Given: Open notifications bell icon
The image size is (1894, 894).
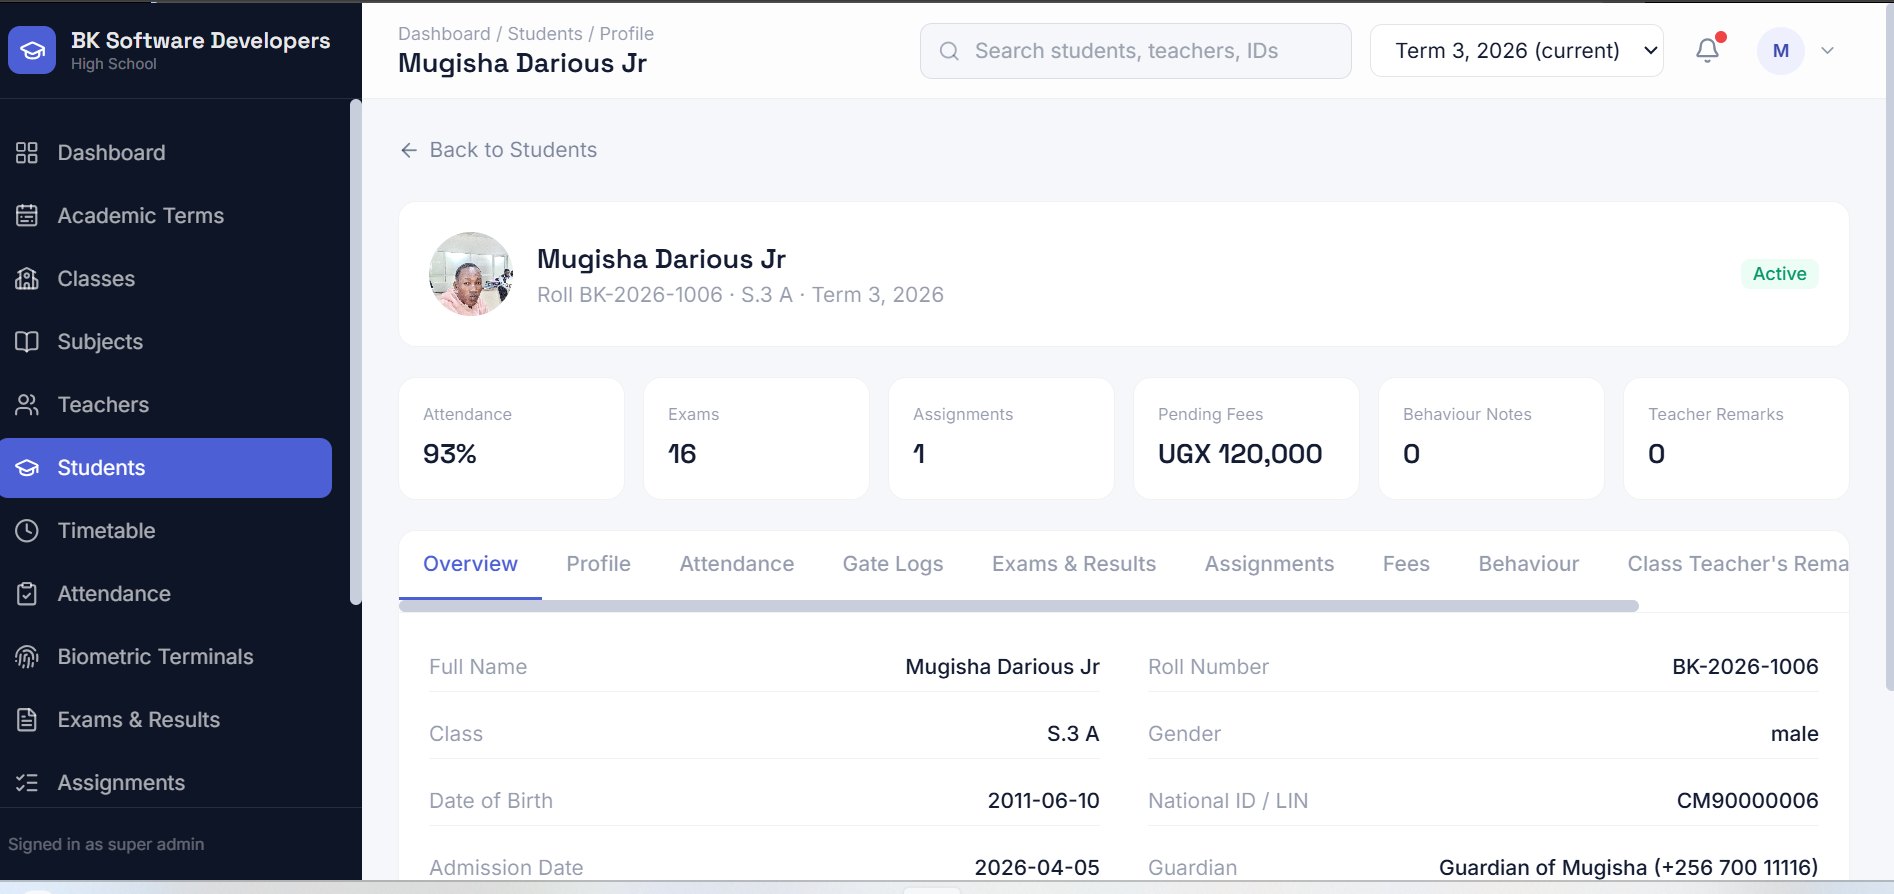Looking at the screenshot, I should tap(1708, 50).
